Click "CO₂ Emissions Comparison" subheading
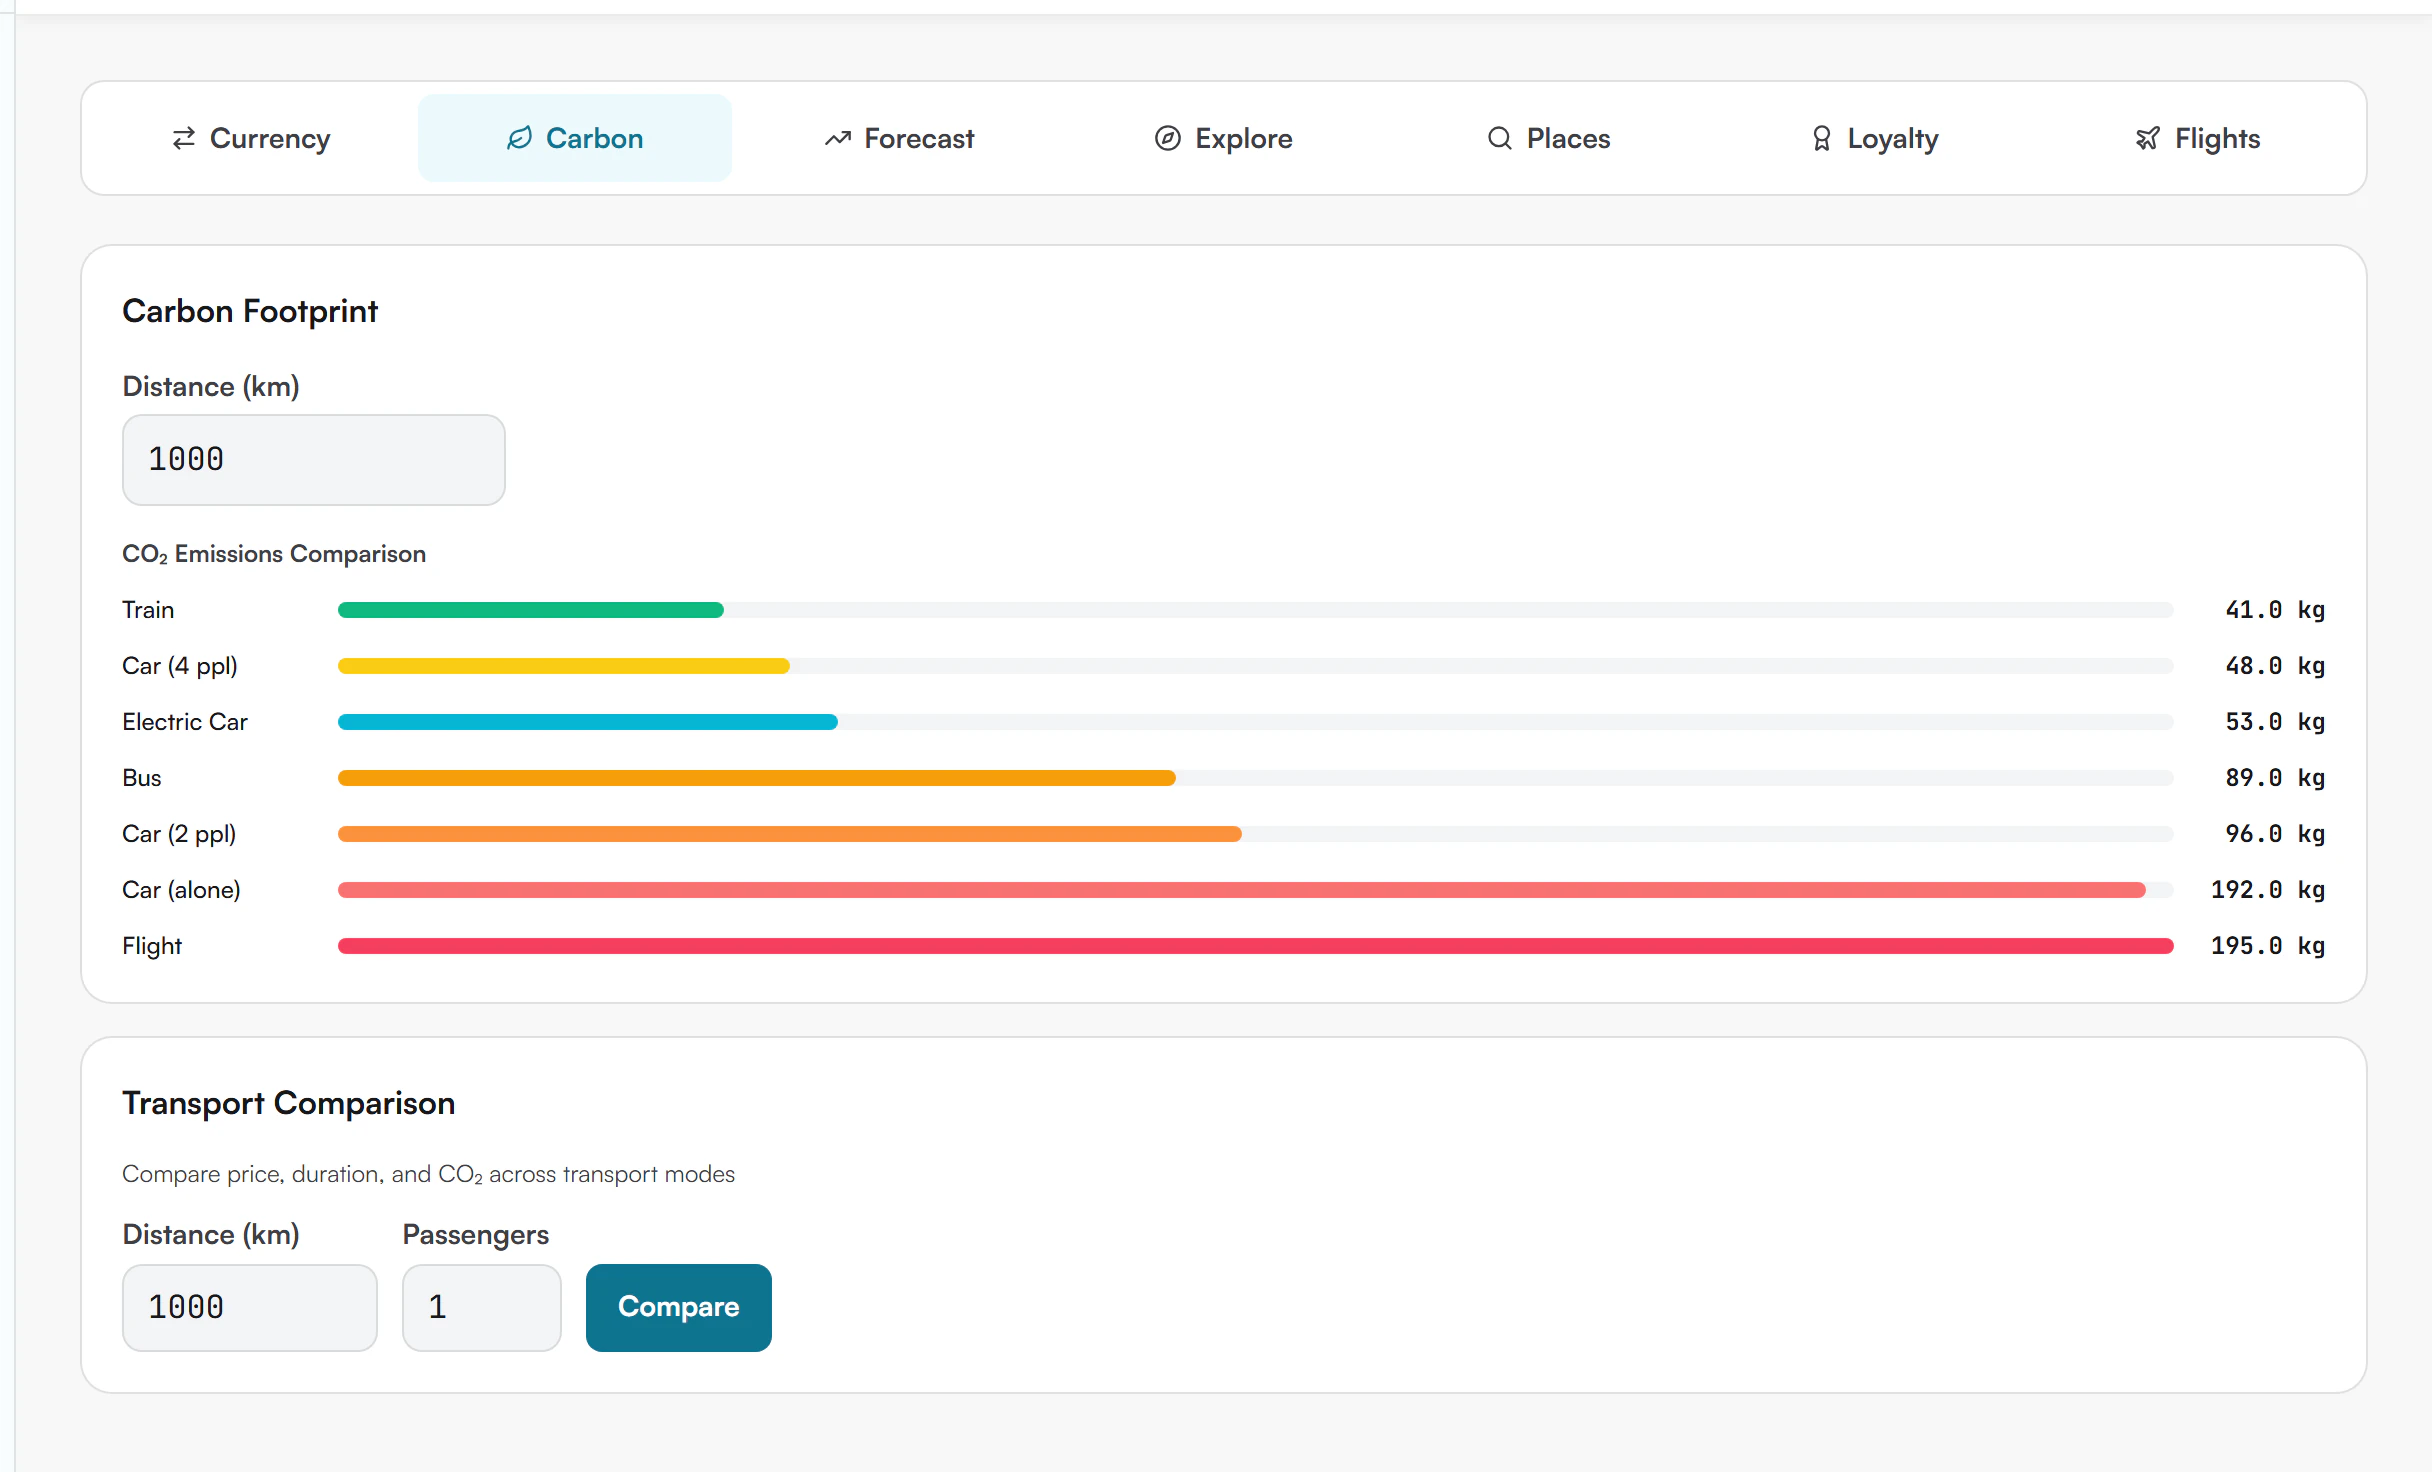 274,554
